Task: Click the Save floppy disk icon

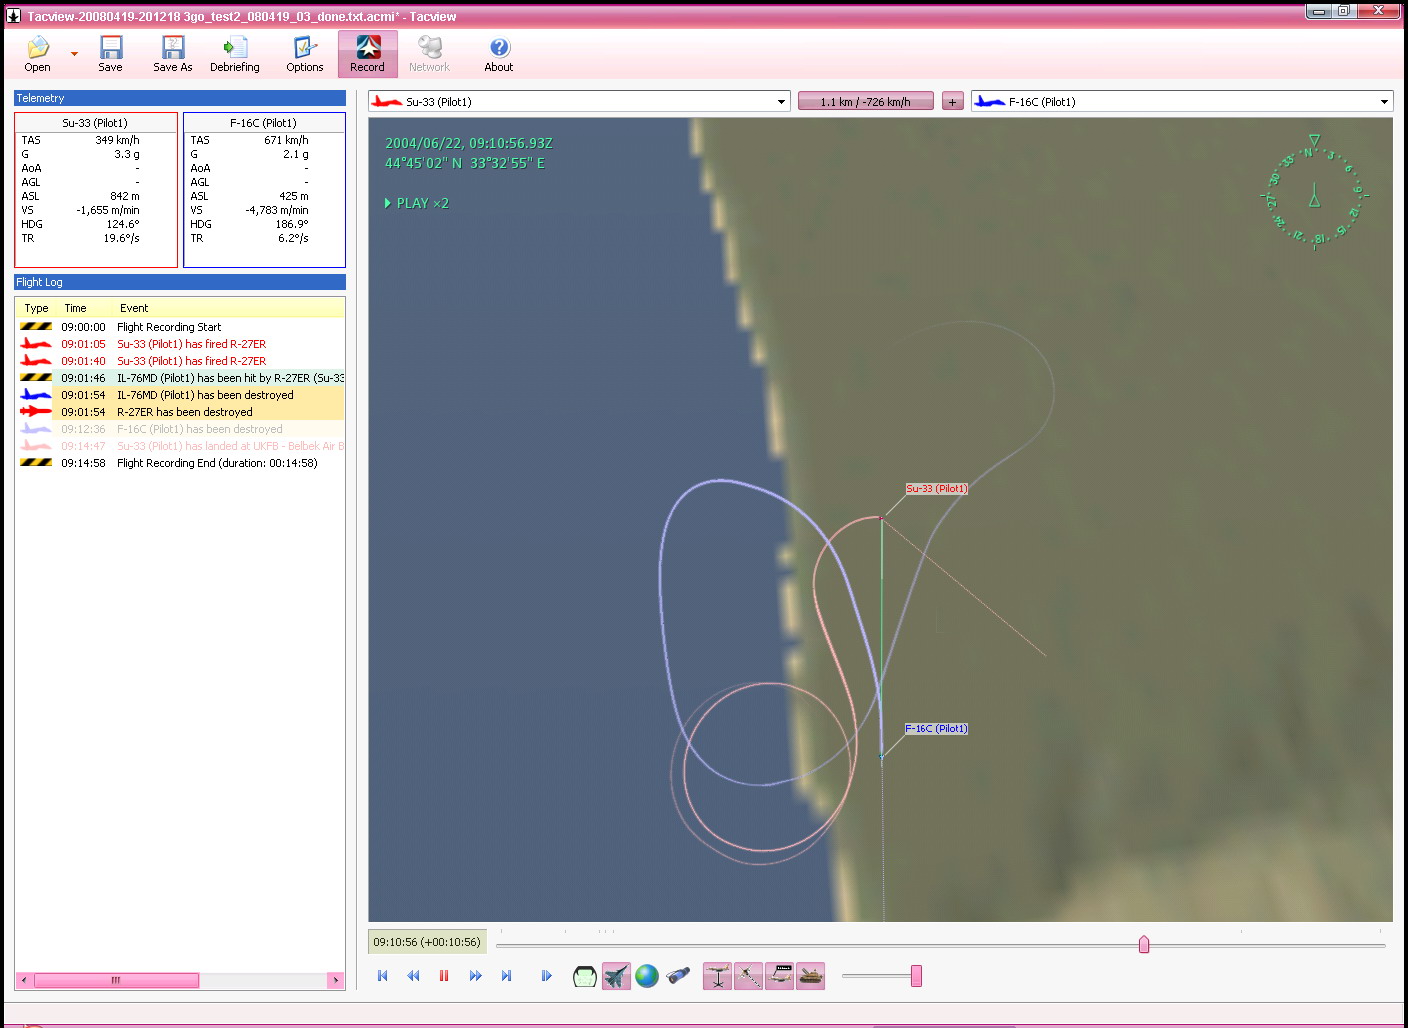Action: 110,54
